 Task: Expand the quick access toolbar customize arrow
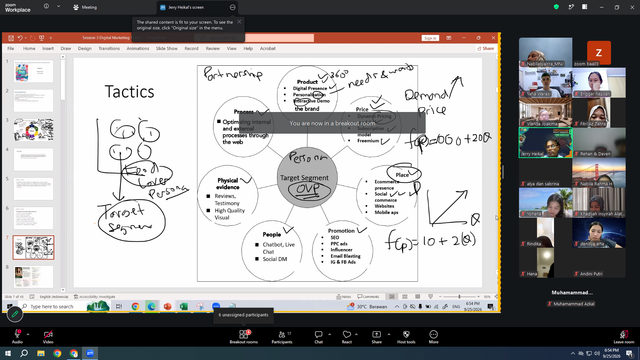pyautogui.click(x=51, y=38)
